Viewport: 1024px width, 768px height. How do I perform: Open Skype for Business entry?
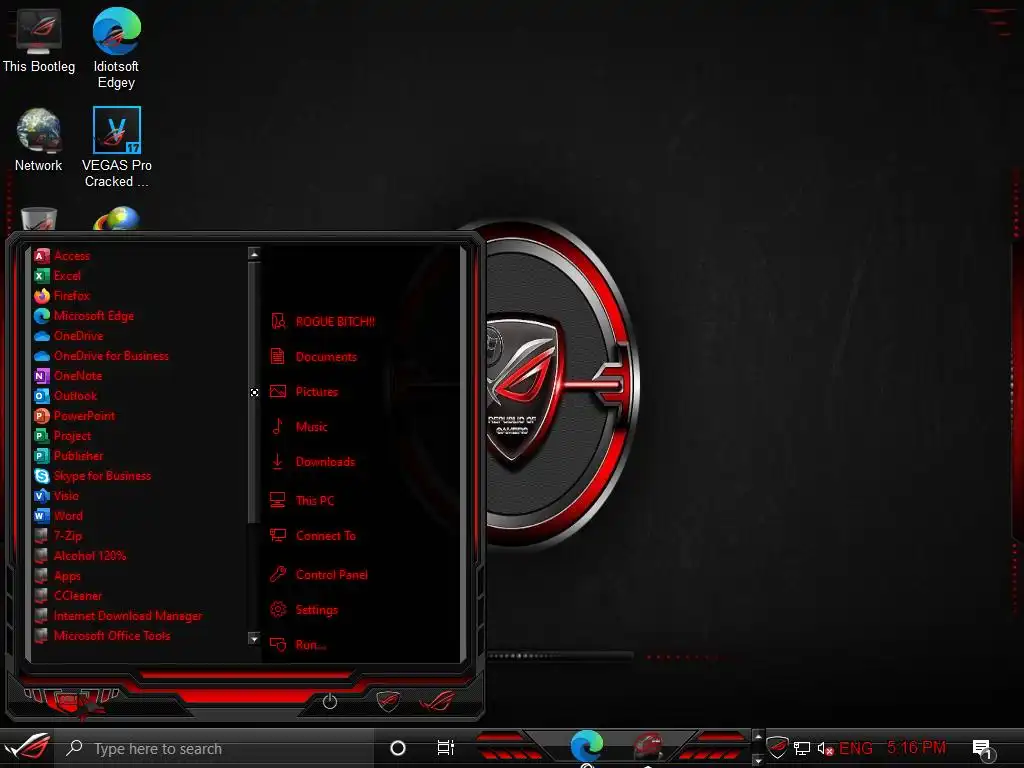coord(93,476)
